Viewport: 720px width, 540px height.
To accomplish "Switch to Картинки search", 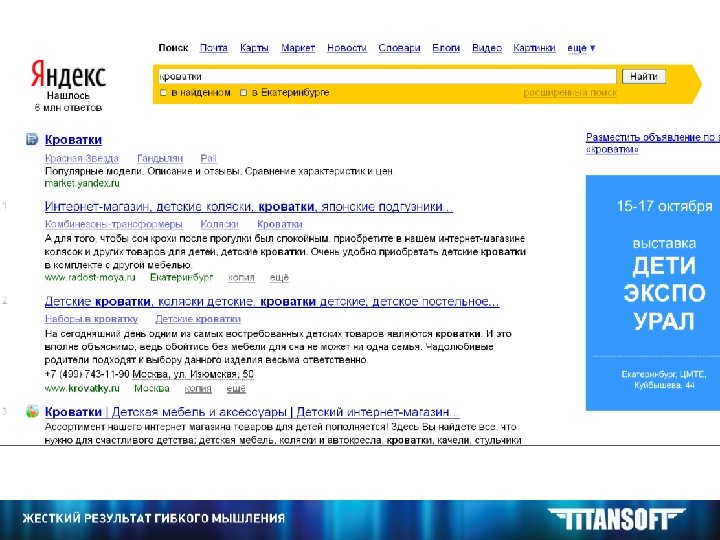I will pos(534,48).
